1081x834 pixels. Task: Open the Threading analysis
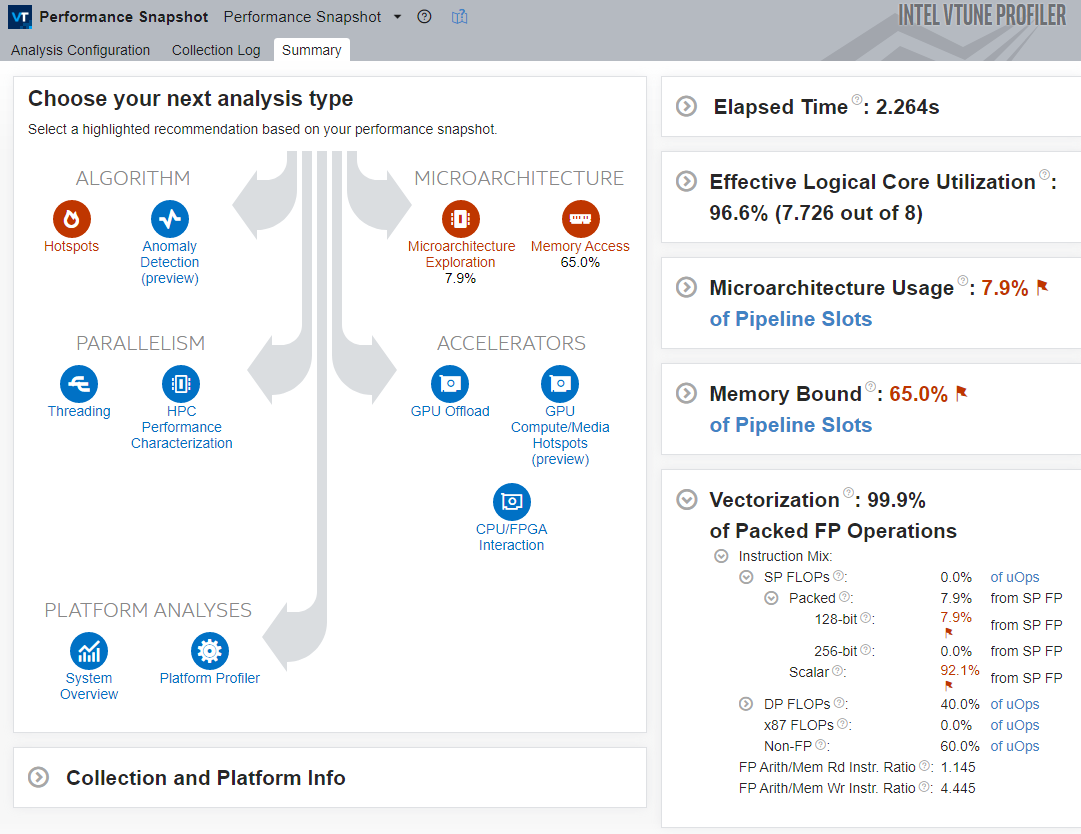(x=79, y=382)
